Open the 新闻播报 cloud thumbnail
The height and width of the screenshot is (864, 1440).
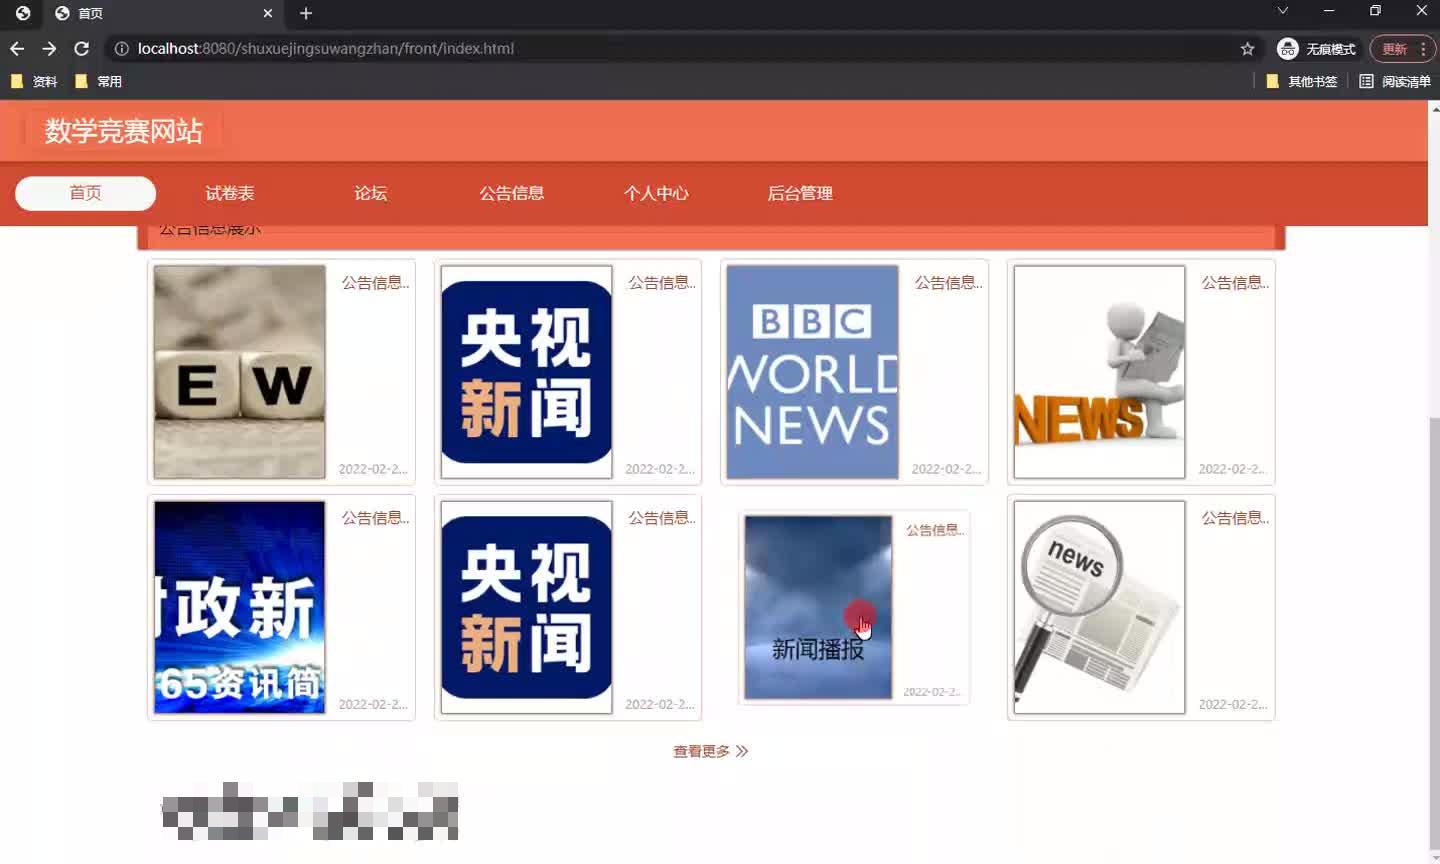click(x=818, y=607)
